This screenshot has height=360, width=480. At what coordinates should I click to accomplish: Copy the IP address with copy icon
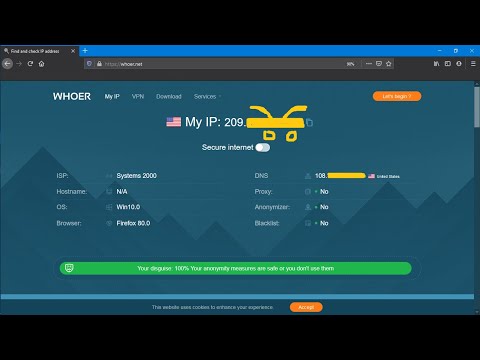click(x=309, y=123)
